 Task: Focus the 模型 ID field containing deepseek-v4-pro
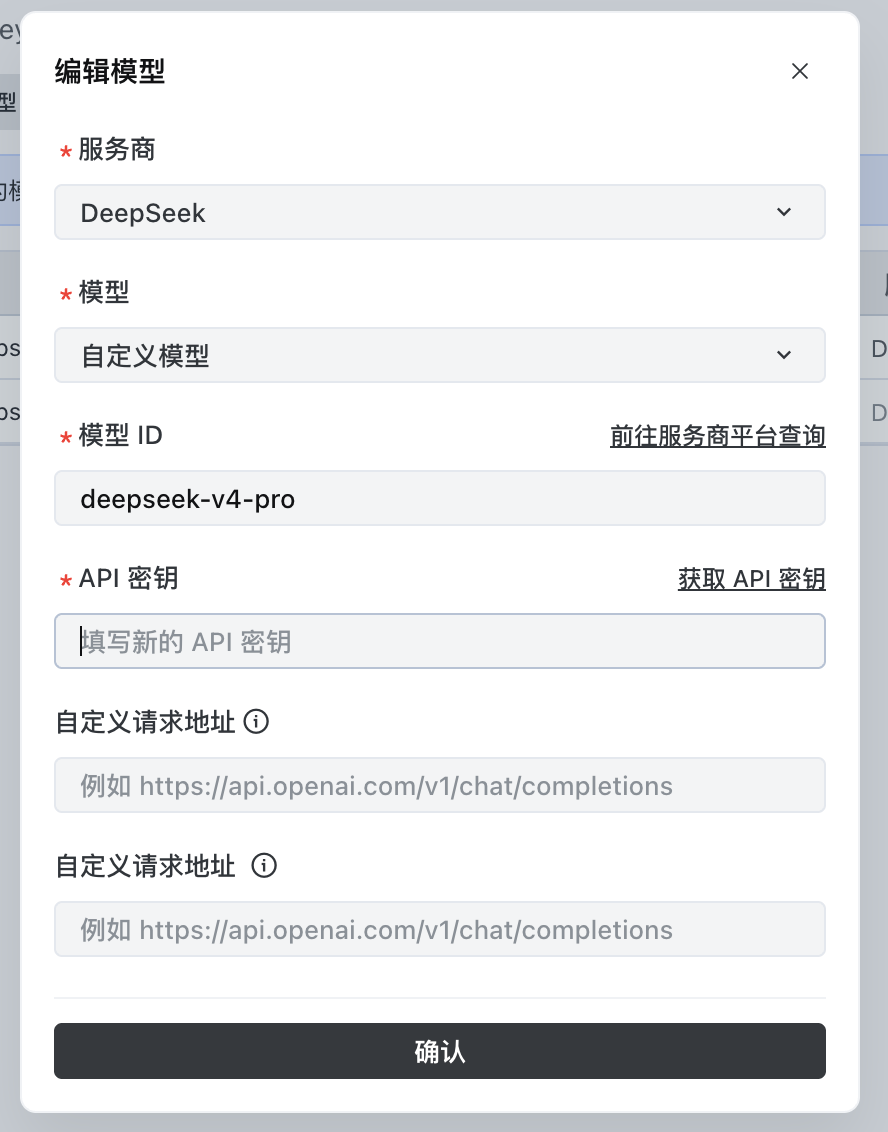tap(440, 498)
